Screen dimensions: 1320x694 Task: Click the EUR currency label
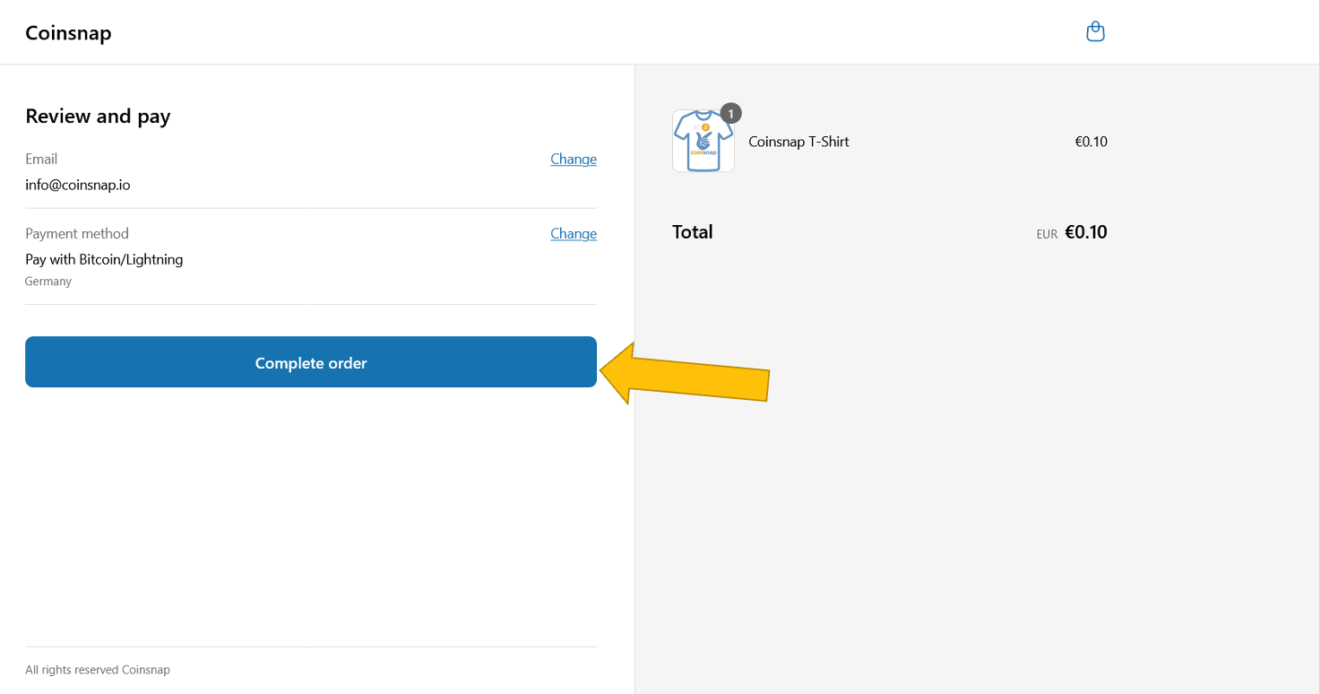(1047, 234)
